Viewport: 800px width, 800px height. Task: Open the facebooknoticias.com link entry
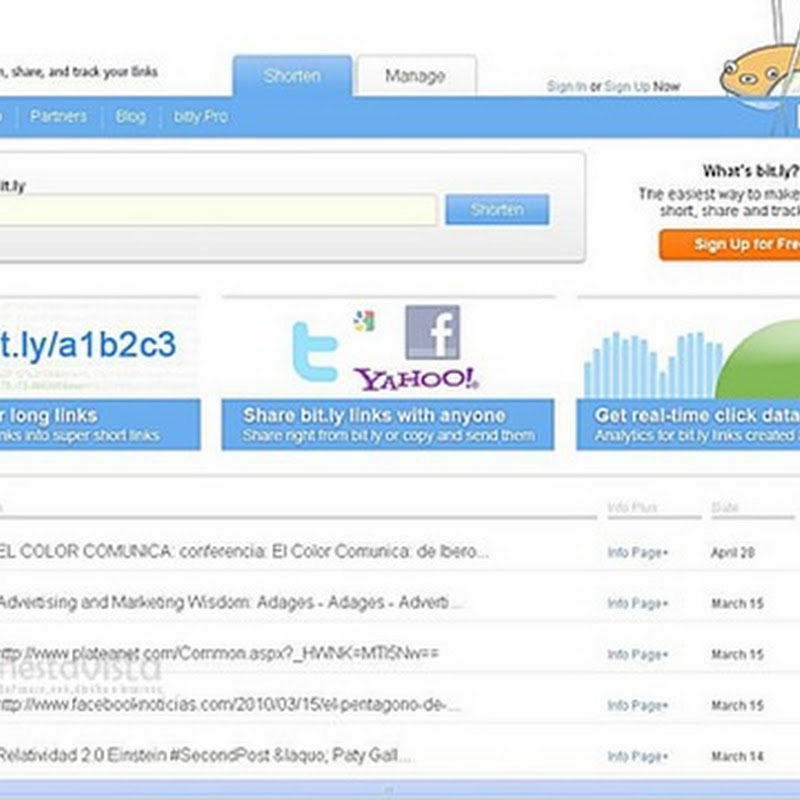[x=231, y=705]
